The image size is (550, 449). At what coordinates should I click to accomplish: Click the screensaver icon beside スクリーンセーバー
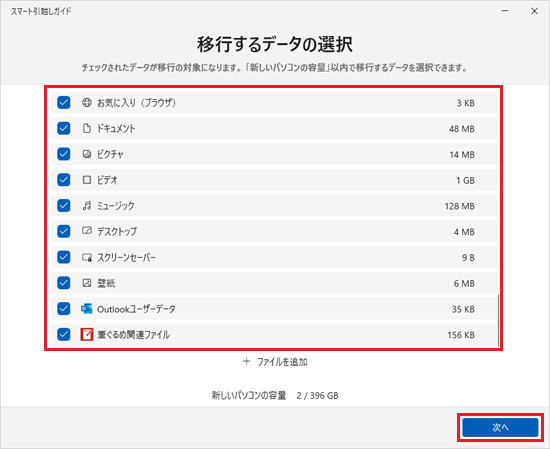[x=87, y=257]
